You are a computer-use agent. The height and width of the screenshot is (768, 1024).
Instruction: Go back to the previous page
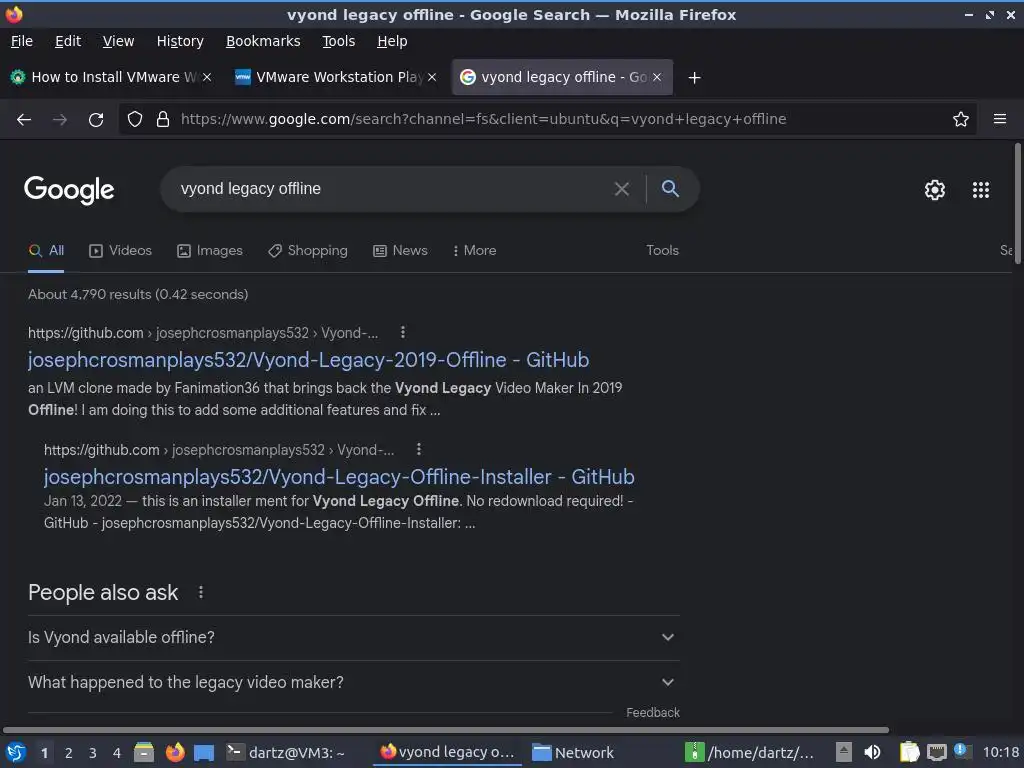[24, 120]
